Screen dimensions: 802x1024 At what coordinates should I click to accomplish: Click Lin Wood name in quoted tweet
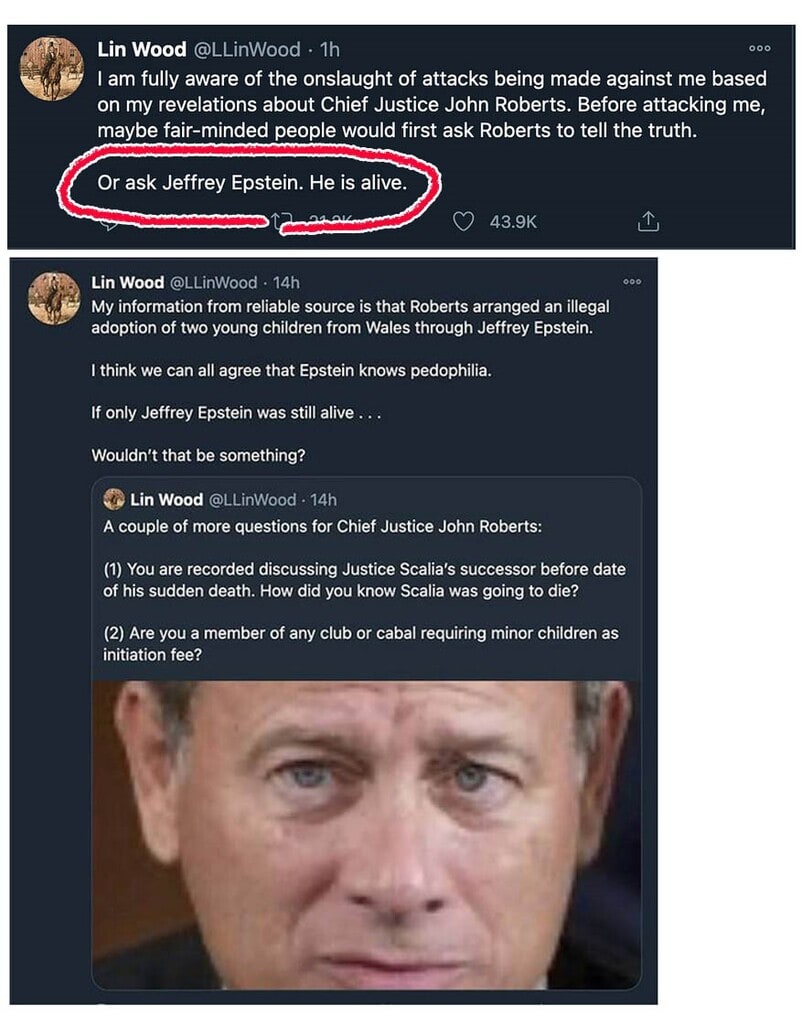167,500
